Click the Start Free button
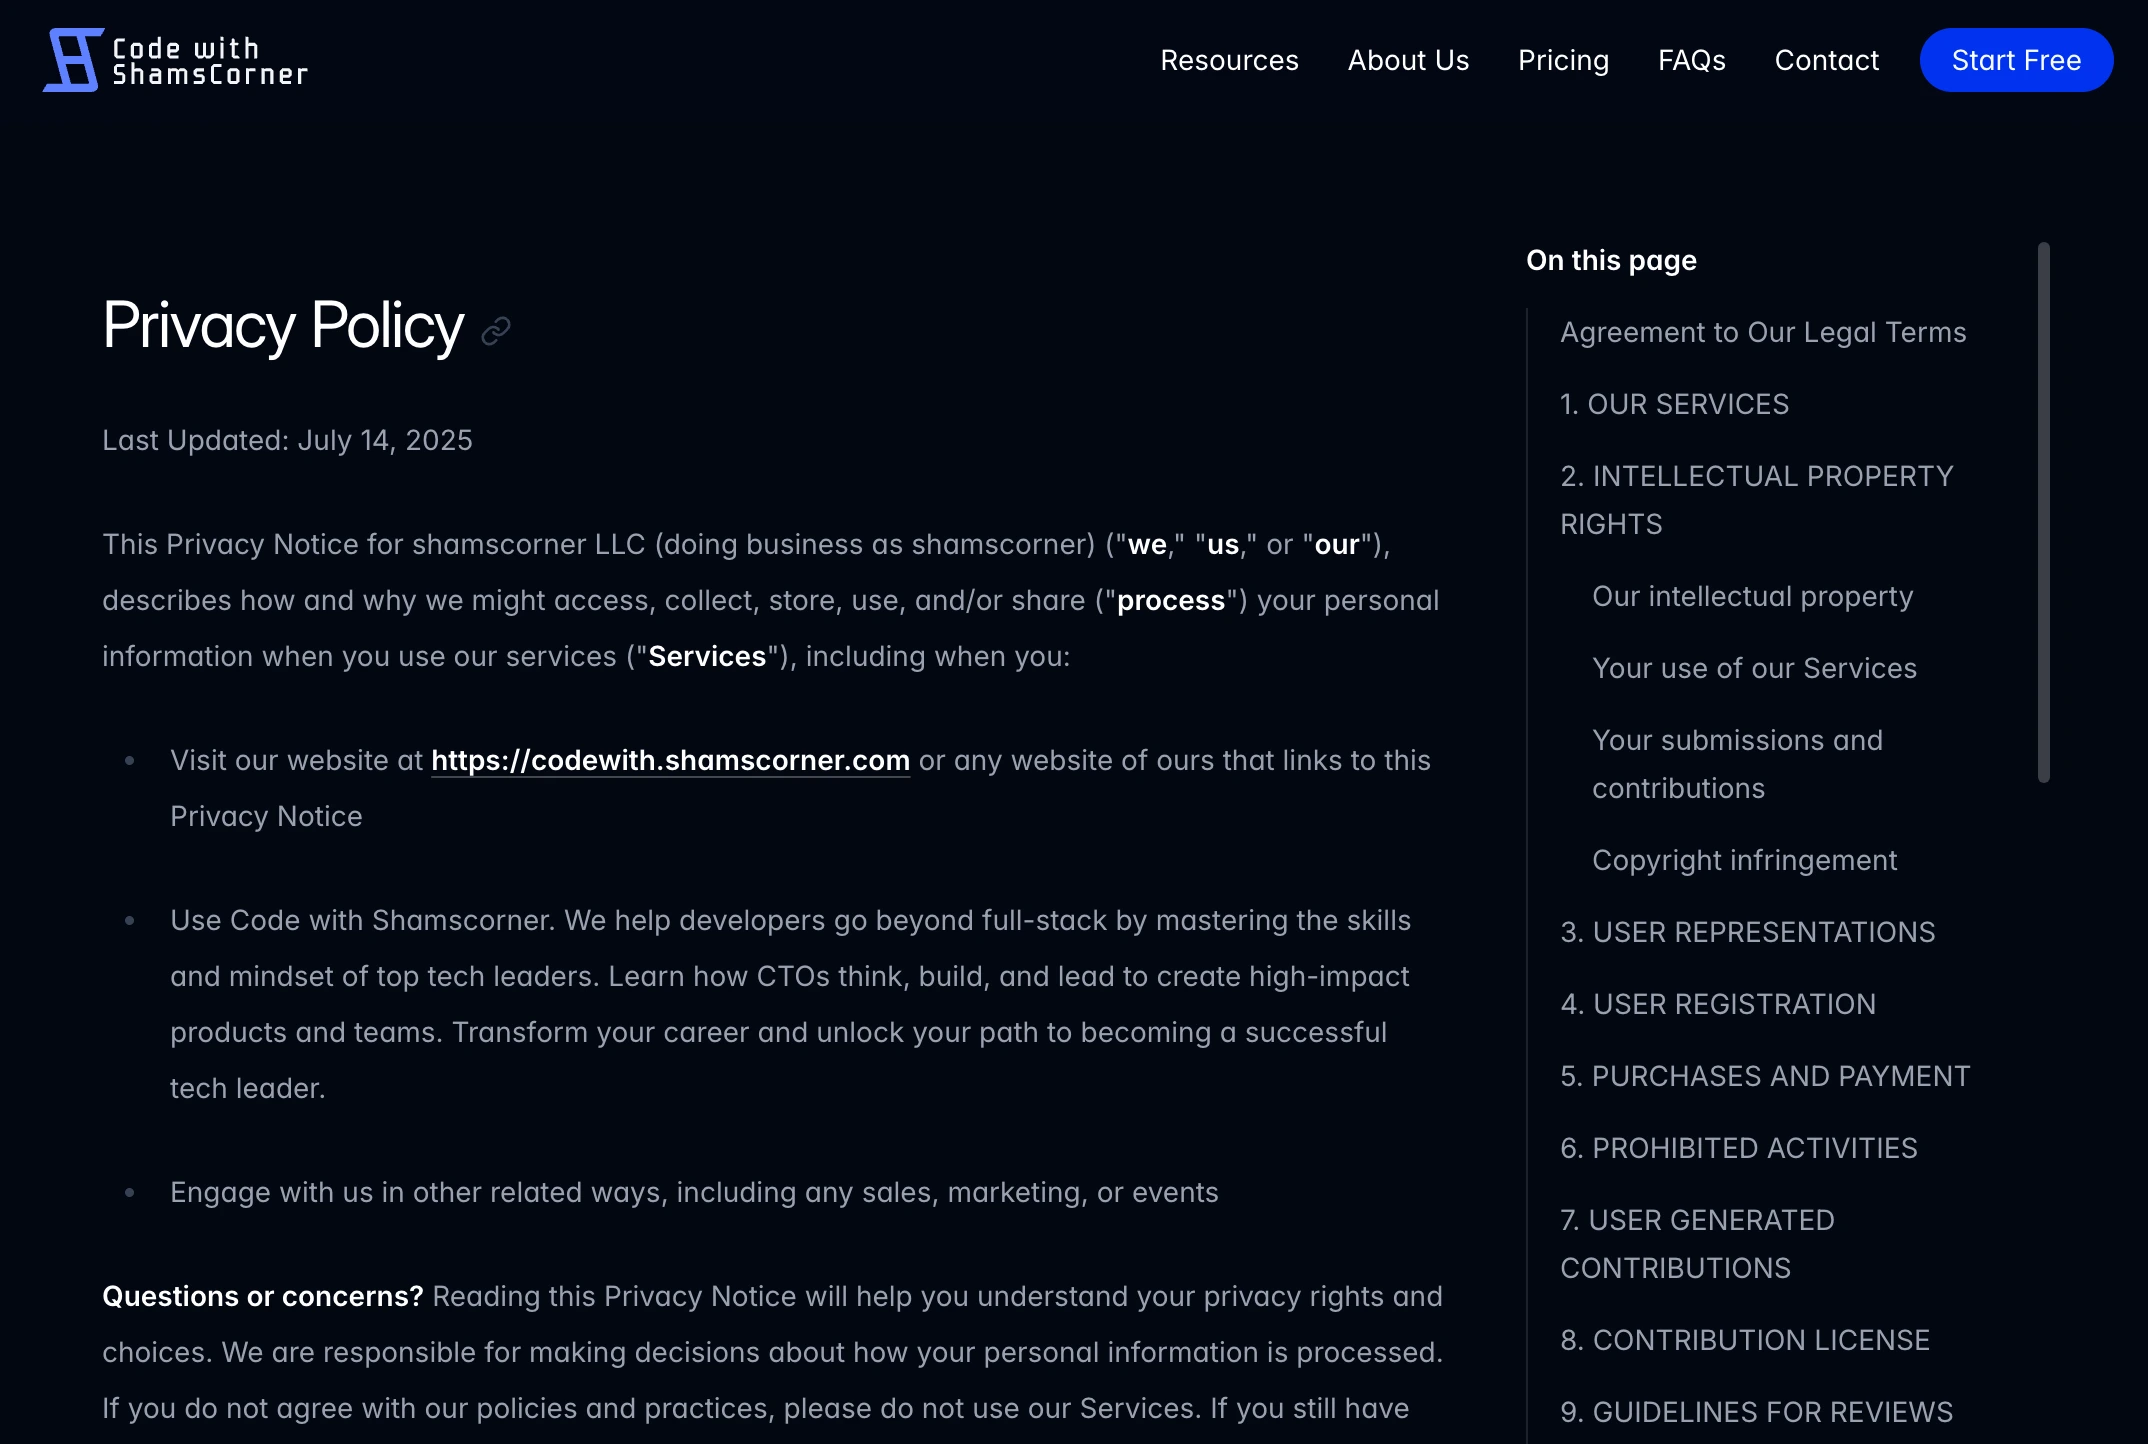This screenshot has height=1444, width=2148. coord(2016,59)
